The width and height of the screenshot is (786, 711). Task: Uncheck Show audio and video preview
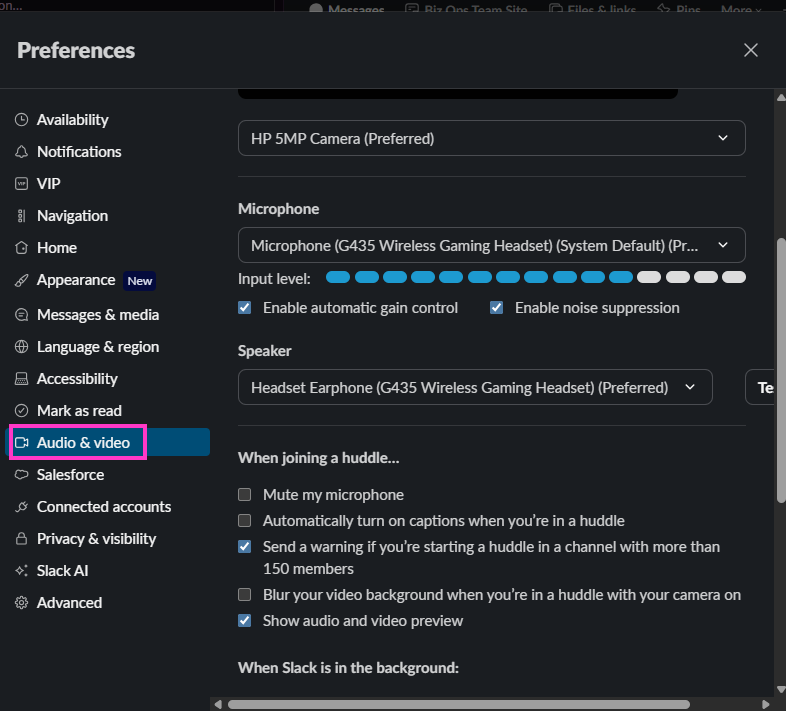(245, 621)
